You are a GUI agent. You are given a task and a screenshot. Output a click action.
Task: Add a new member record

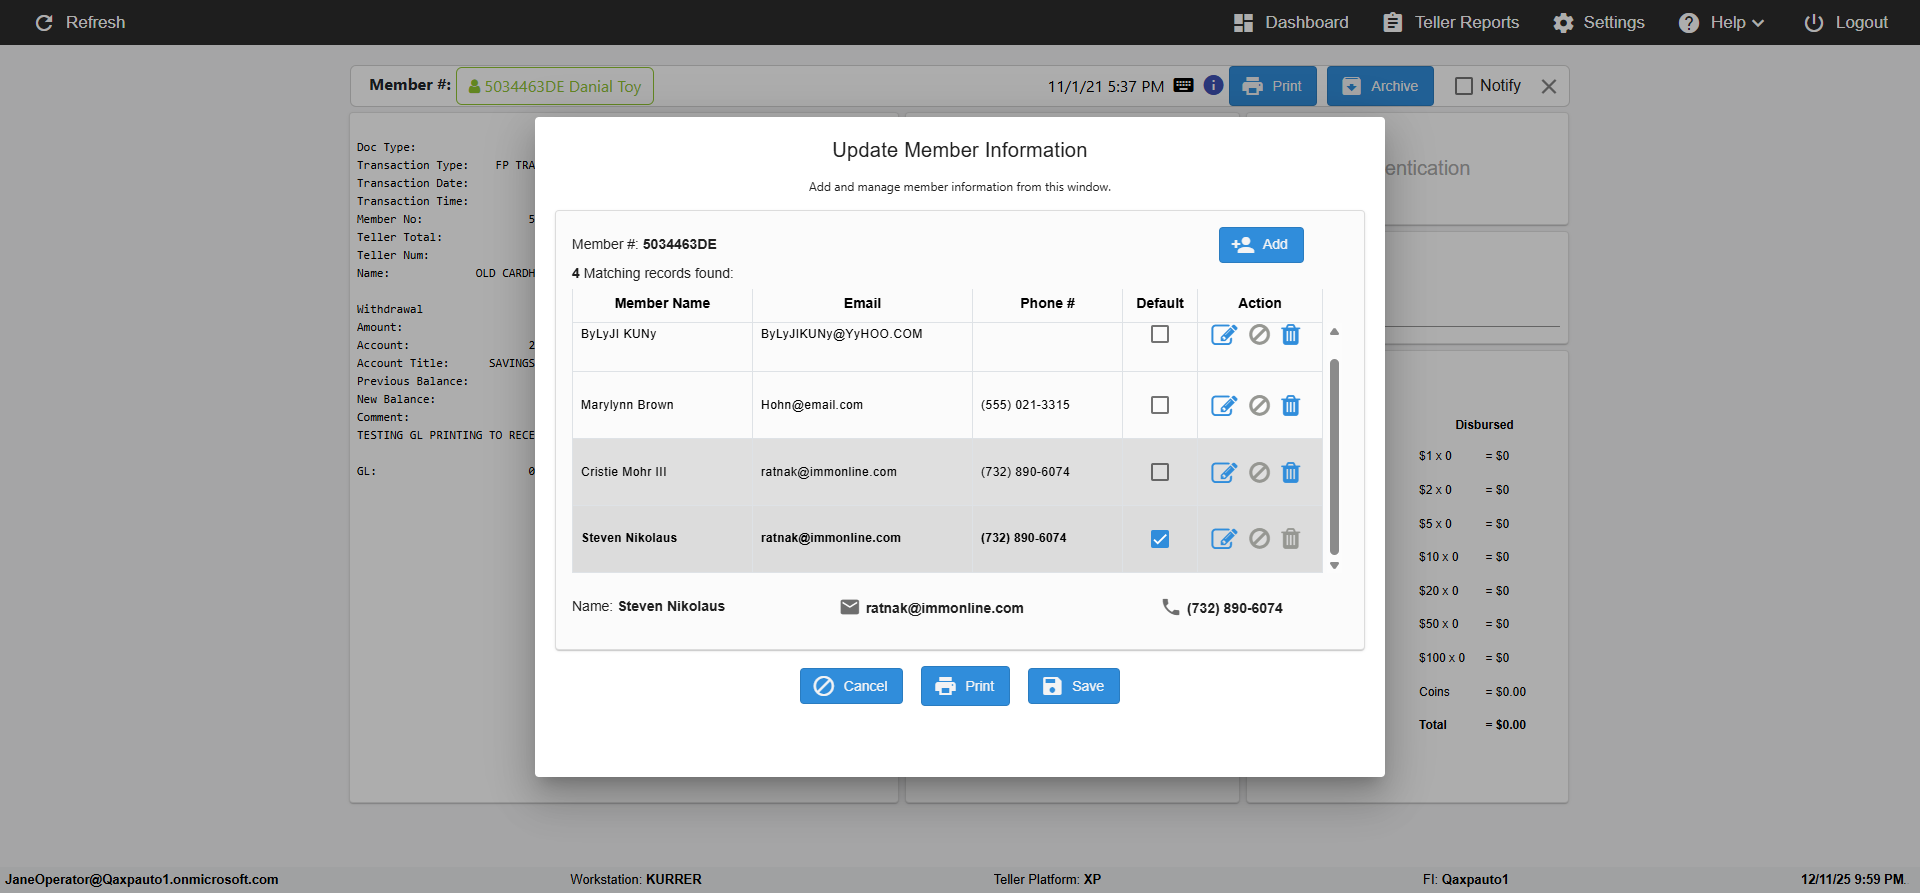click(1261, 245)
